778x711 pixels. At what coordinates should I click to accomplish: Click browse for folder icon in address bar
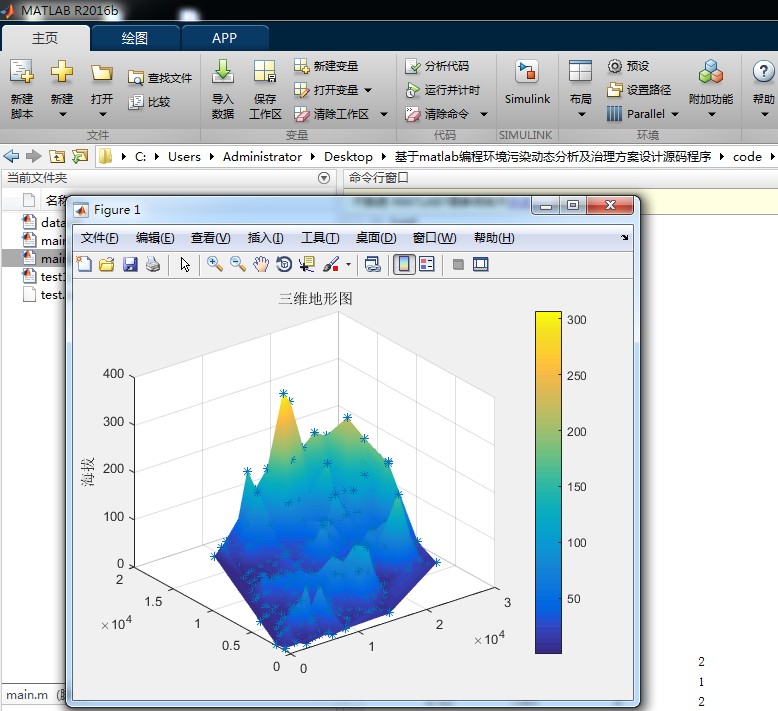(79, 157)
